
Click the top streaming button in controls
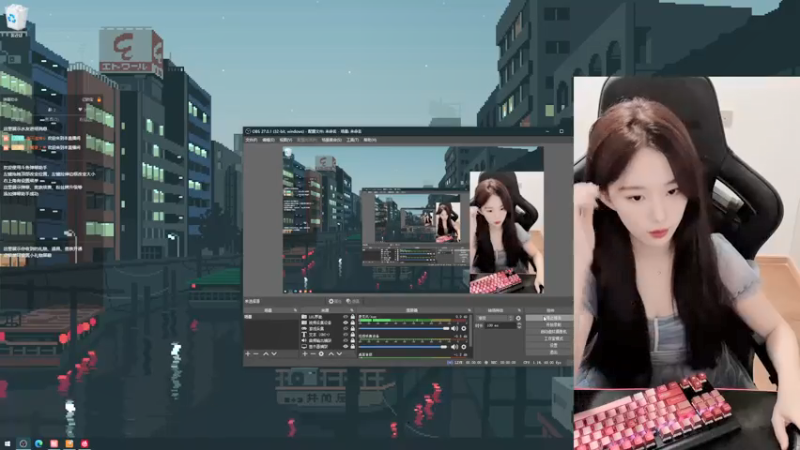click(549, 318)
